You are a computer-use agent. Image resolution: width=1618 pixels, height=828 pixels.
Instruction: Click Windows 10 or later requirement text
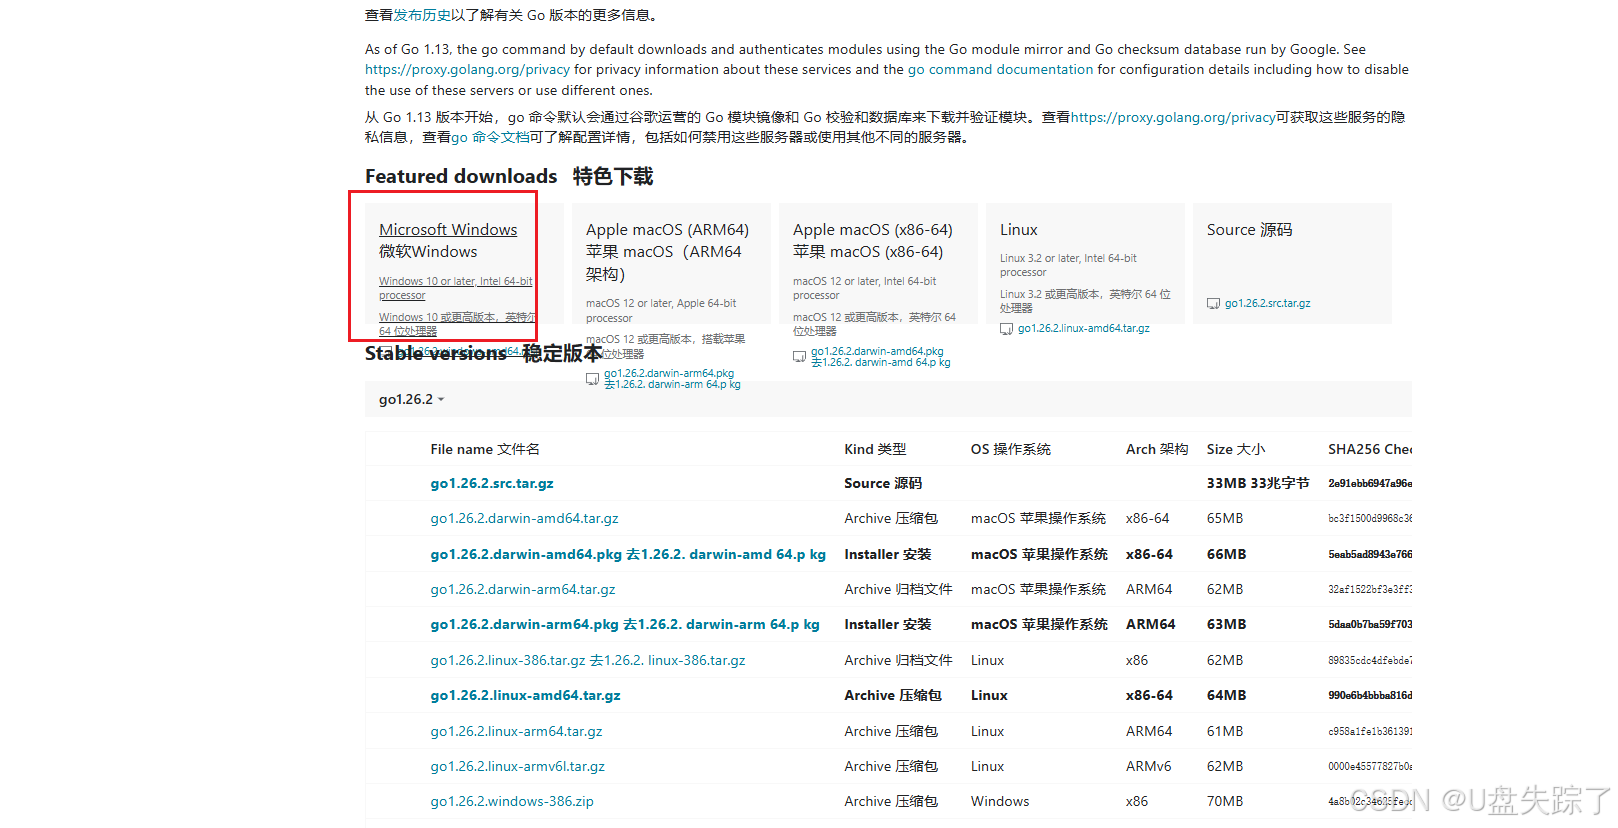455,288
